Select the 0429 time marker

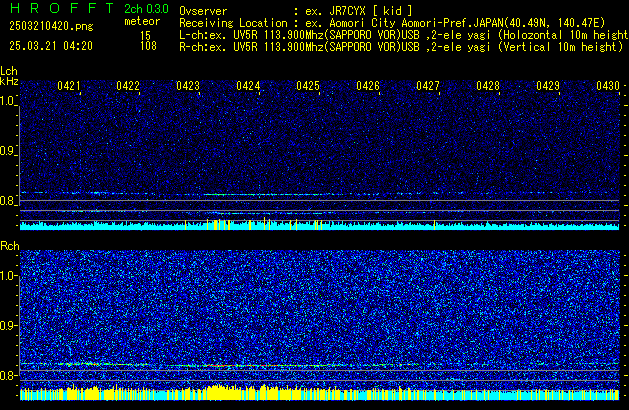548,86
